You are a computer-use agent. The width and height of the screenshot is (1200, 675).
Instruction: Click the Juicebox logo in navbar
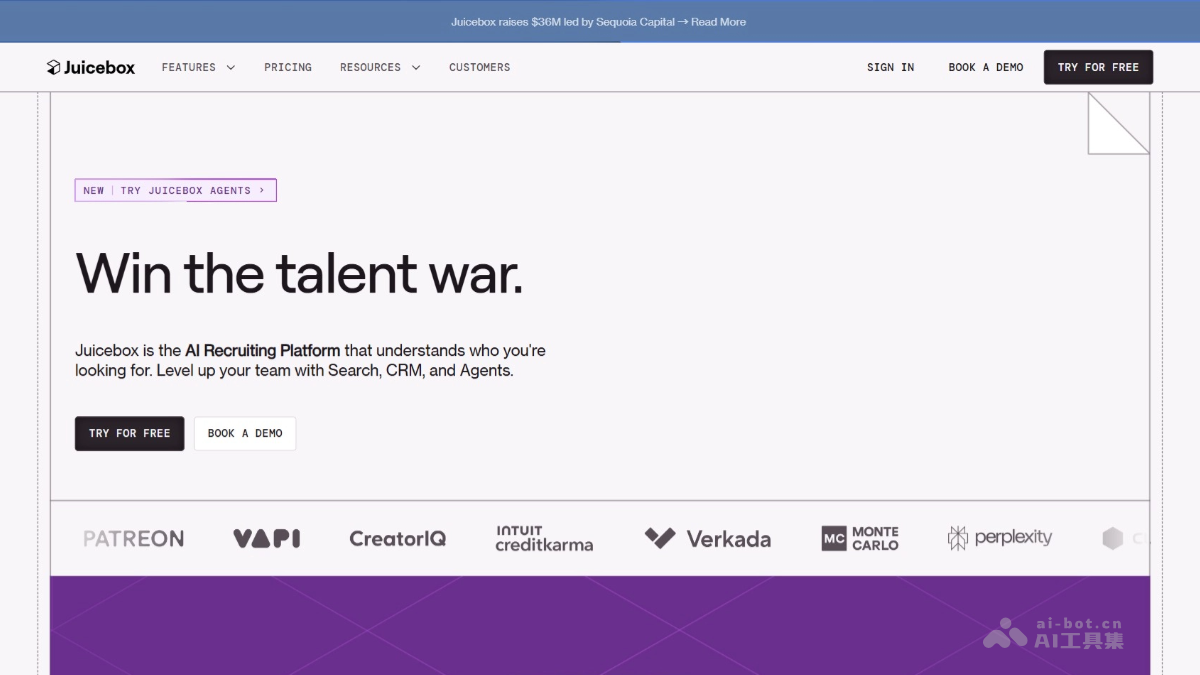91,67
